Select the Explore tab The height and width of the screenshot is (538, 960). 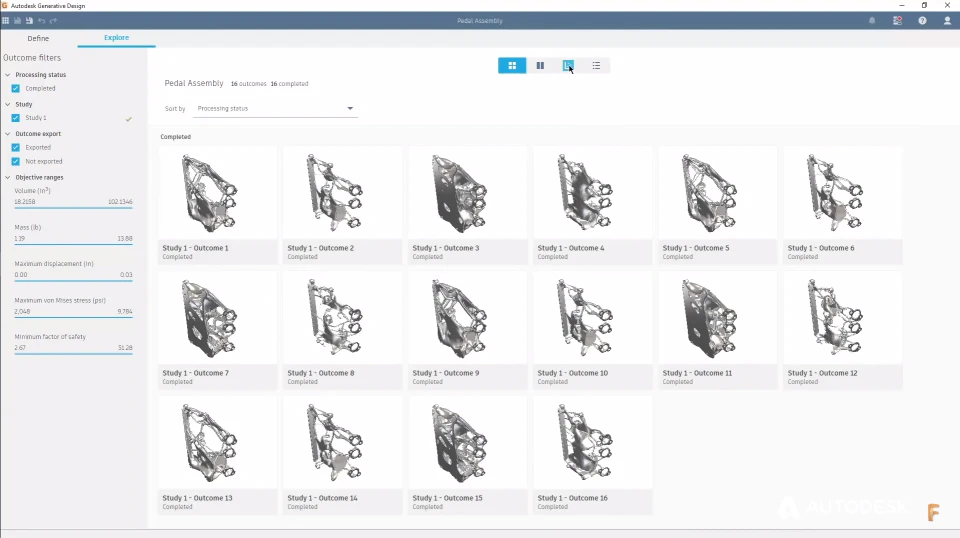click(116, 37)
